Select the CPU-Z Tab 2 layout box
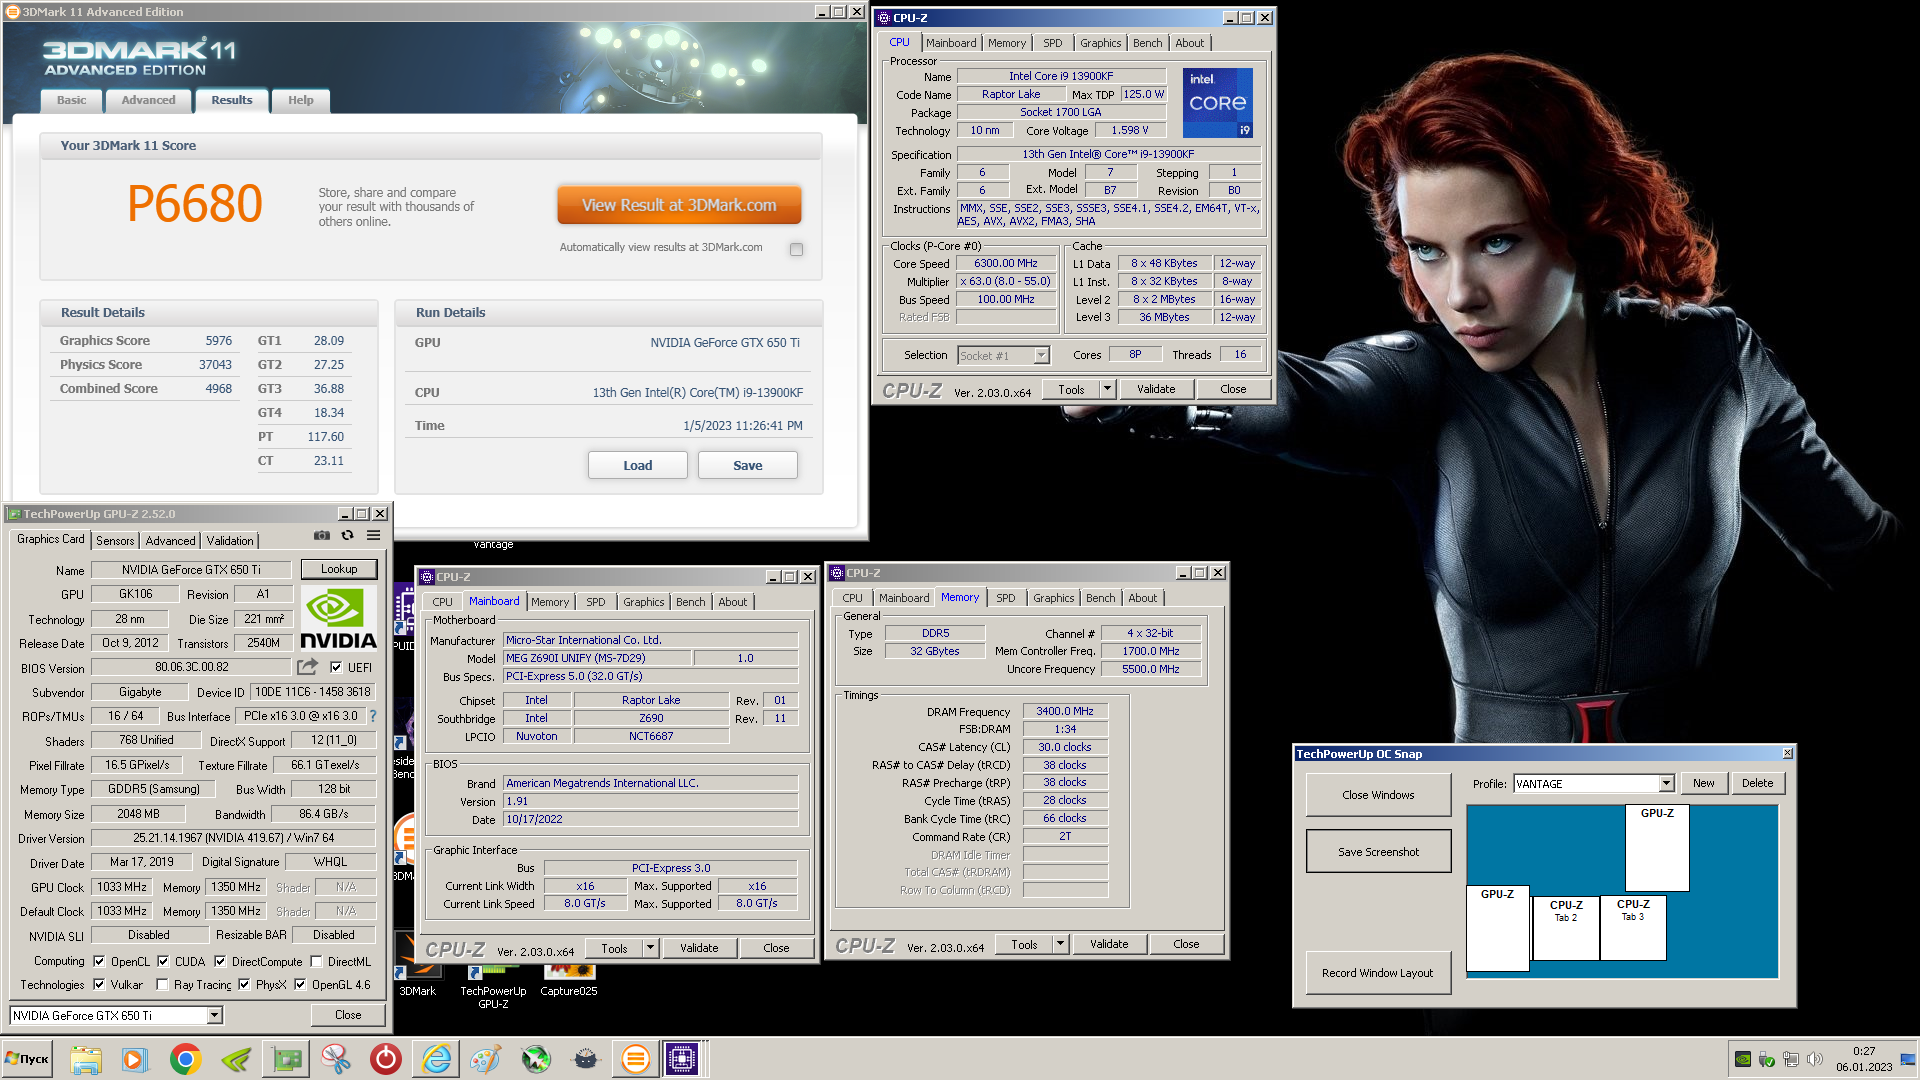This screenshot has height=1080, width=1920. click(1566, 928)
